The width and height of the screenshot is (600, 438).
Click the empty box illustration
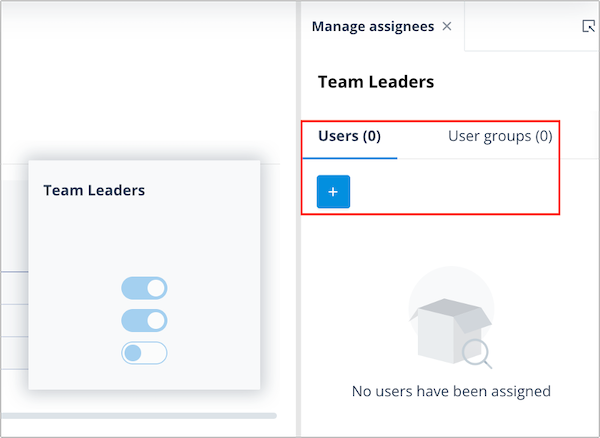click(x=451, y=318)
